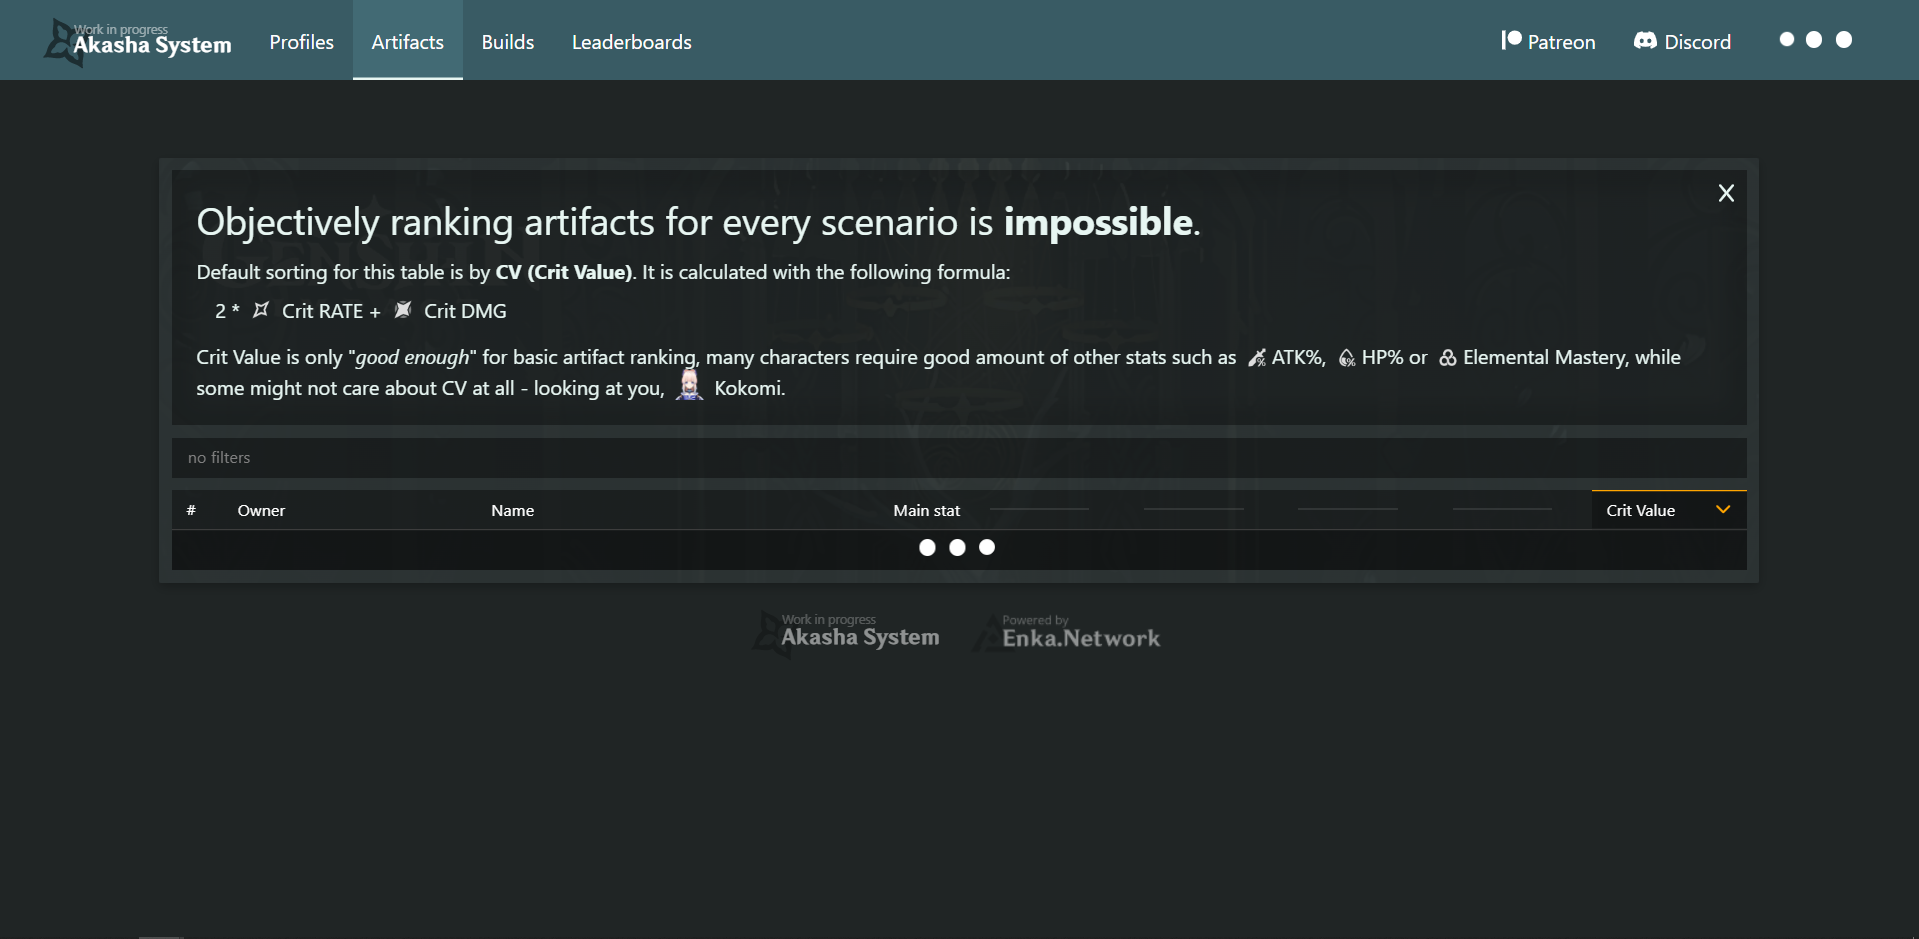The image size is (1919, 939).
Task: Click the Akasha System logo in navbar
Action: pos(139,42)
